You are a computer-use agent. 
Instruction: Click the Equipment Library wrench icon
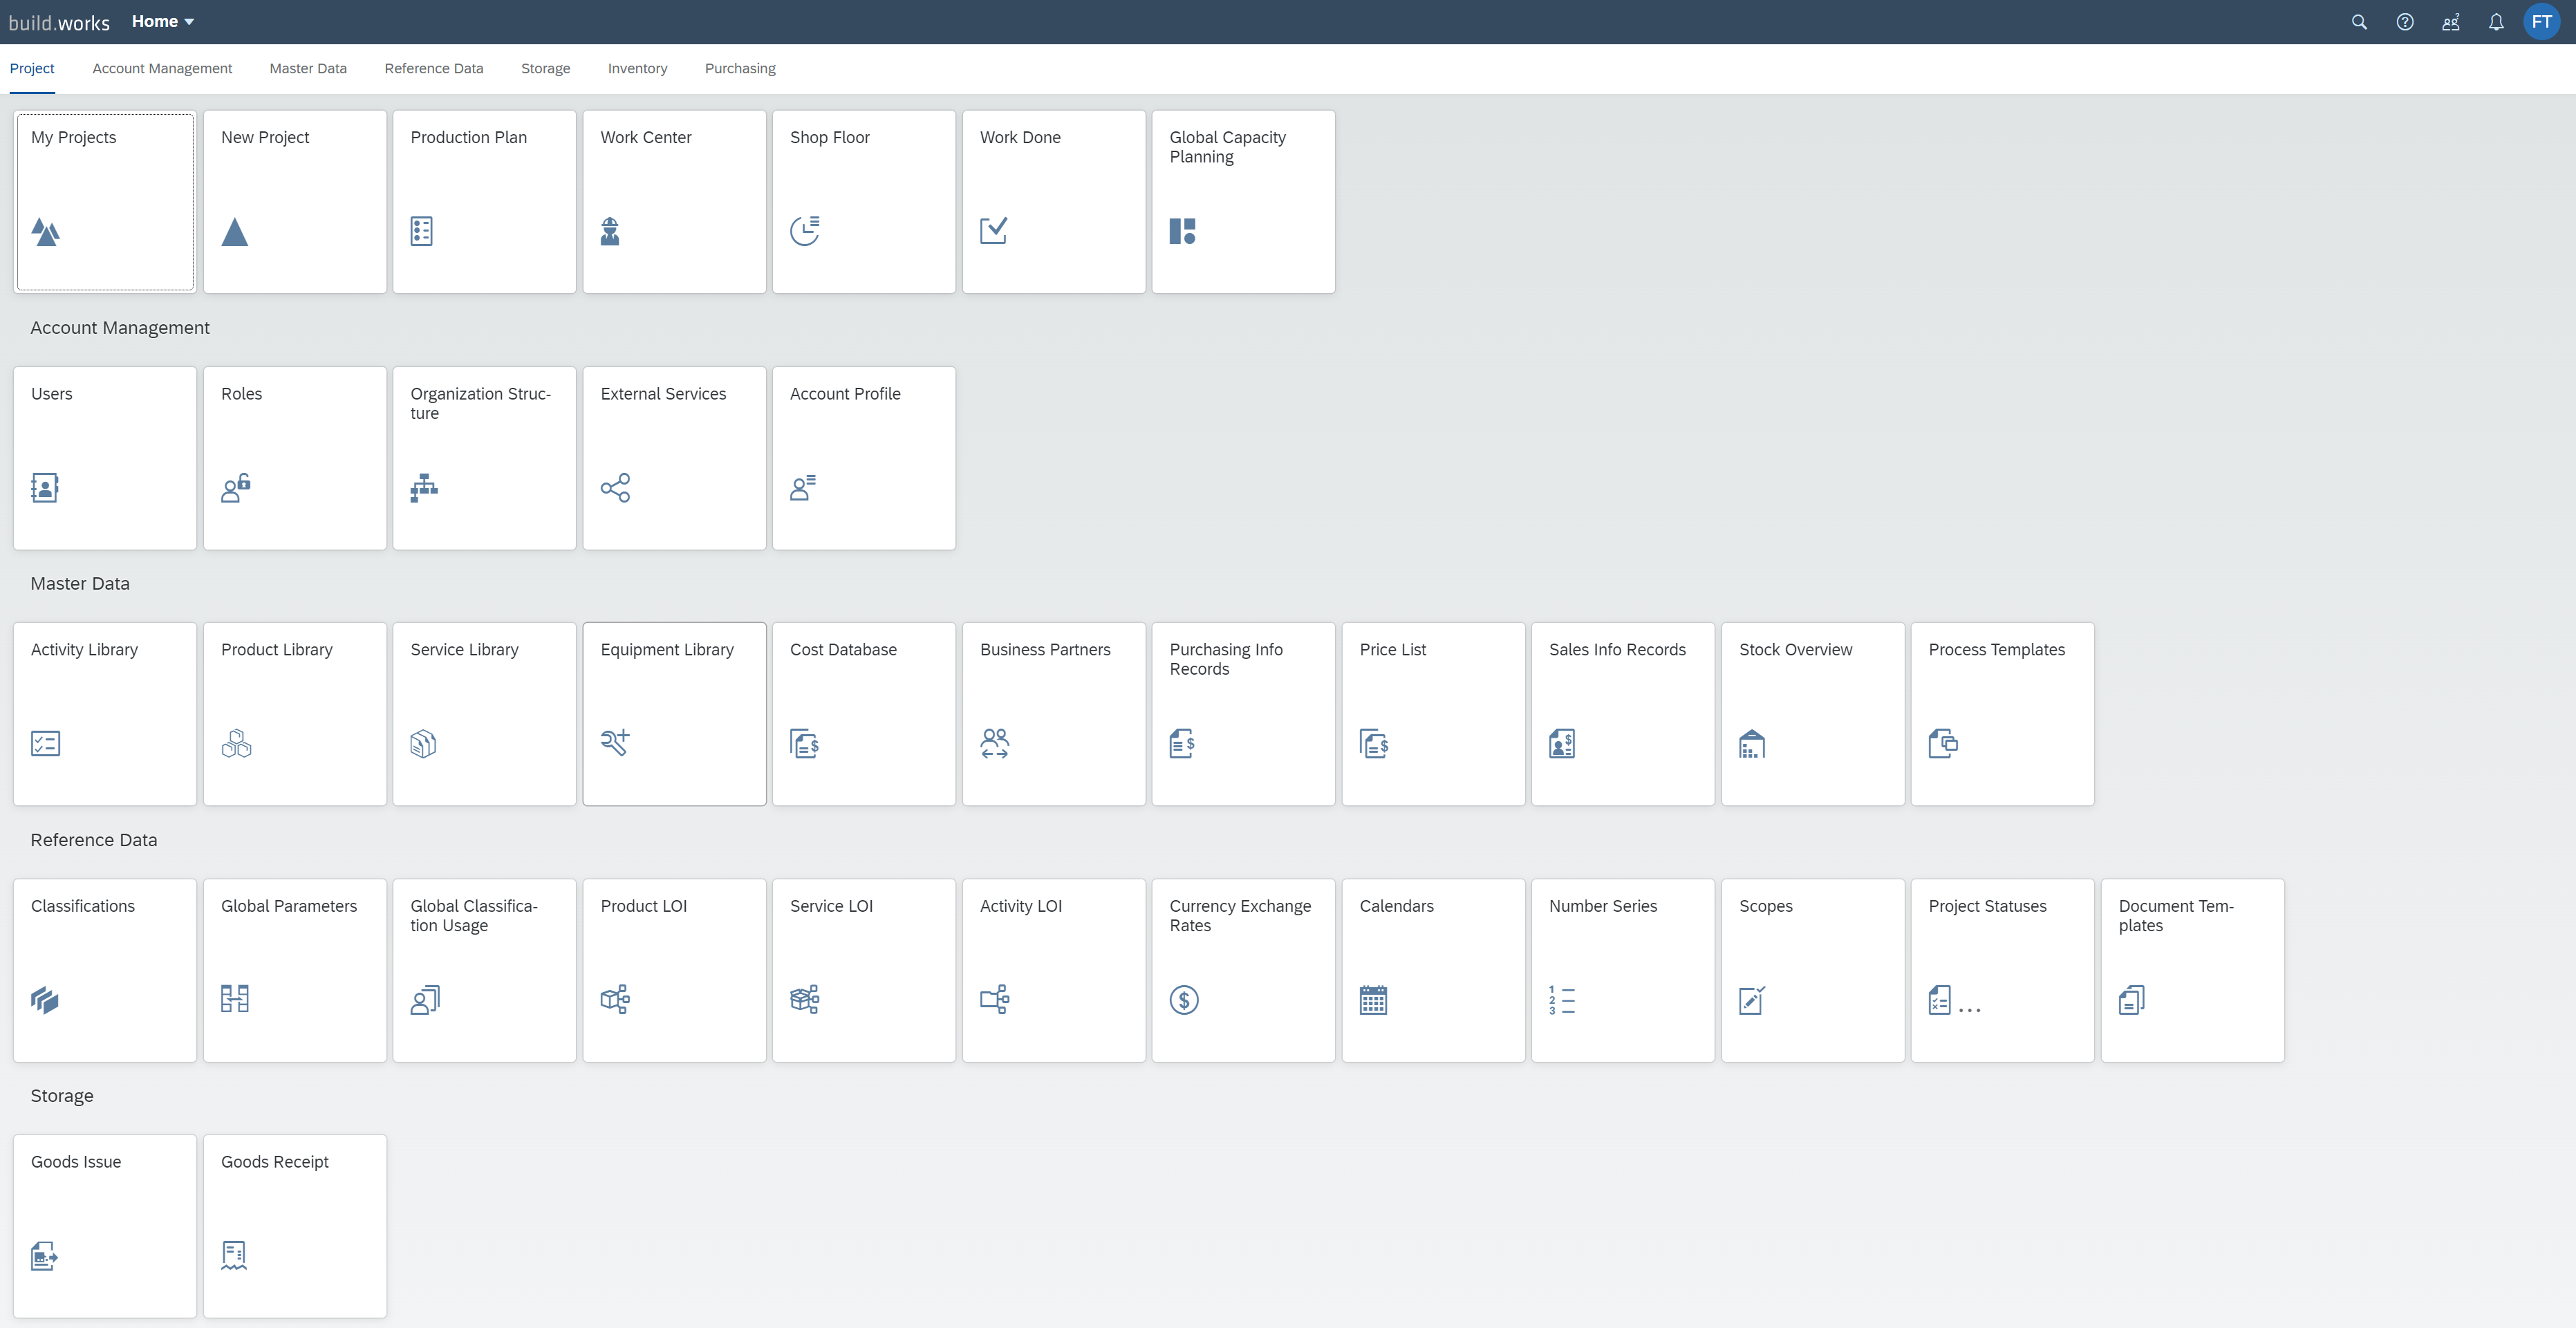(615, 743)
